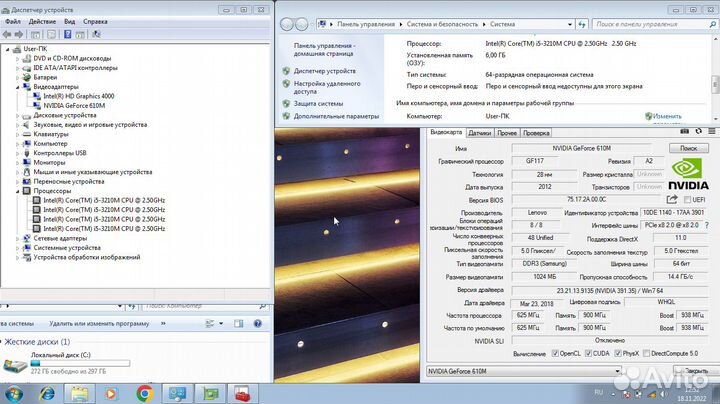This screenshot has width=720, height=404.
Task: Click the back button in System control panel
Action: [x=287, y=24]
